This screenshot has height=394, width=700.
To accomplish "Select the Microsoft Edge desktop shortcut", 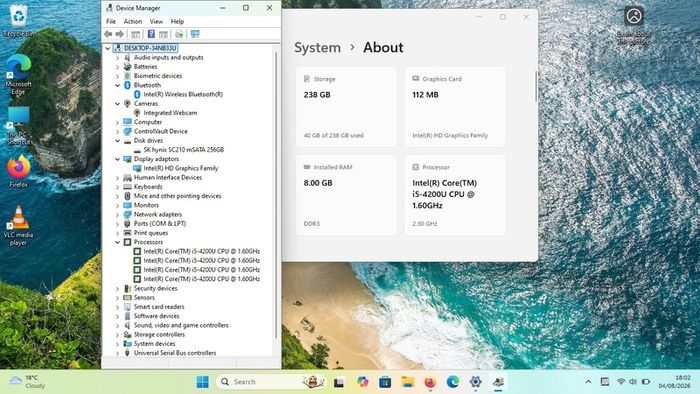I will [x=18, y=75].
